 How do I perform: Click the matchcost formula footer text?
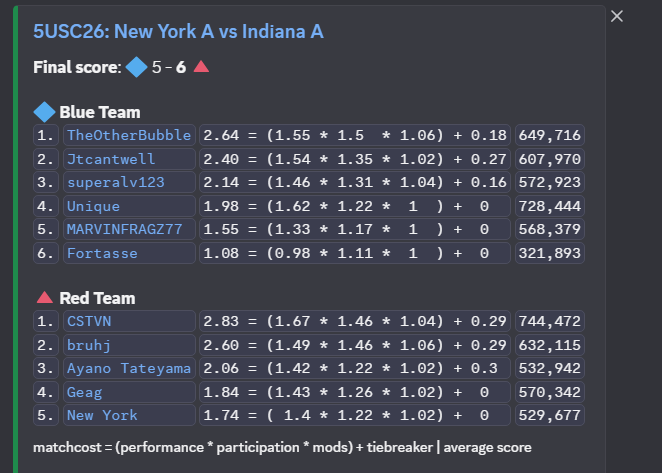click(x=282, y=447)
